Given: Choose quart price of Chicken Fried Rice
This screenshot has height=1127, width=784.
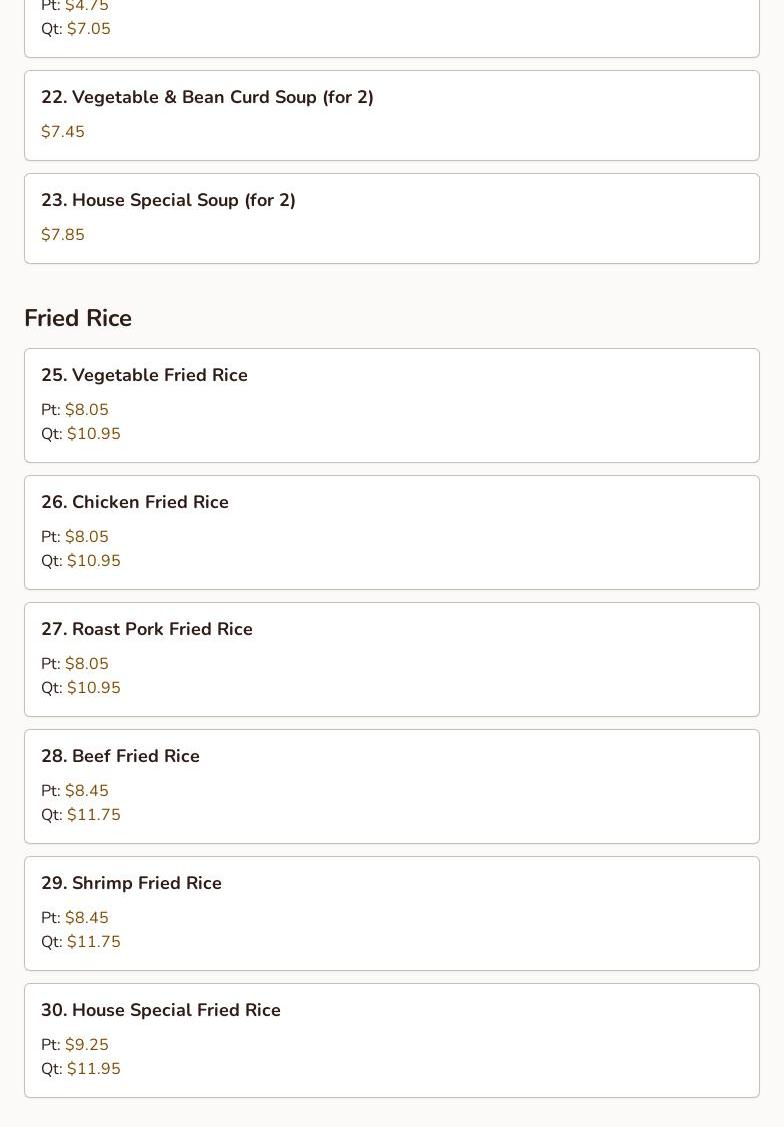Looking at the screenshot, I should click(x=93, y=561).
